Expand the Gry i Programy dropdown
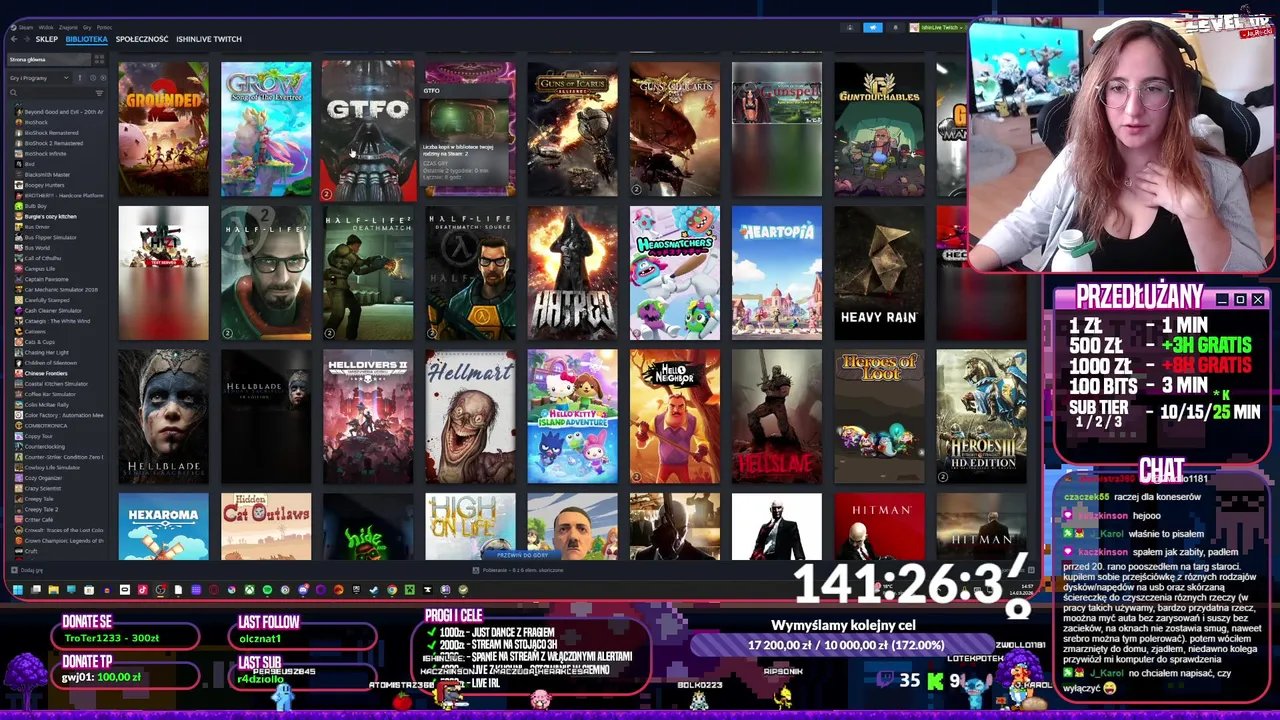The height and width of the screenshot is (720, 1280). 39,78
